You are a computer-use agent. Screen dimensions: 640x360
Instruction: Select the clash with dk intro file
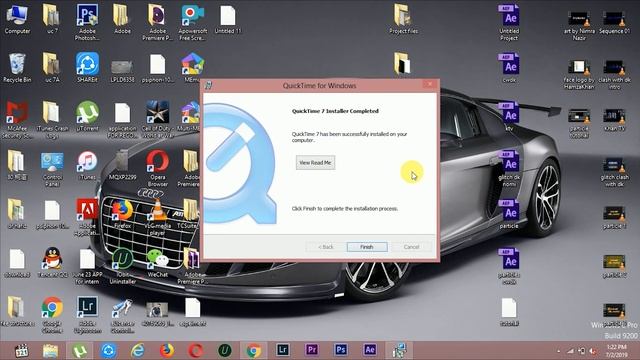[x=614, y=74]
